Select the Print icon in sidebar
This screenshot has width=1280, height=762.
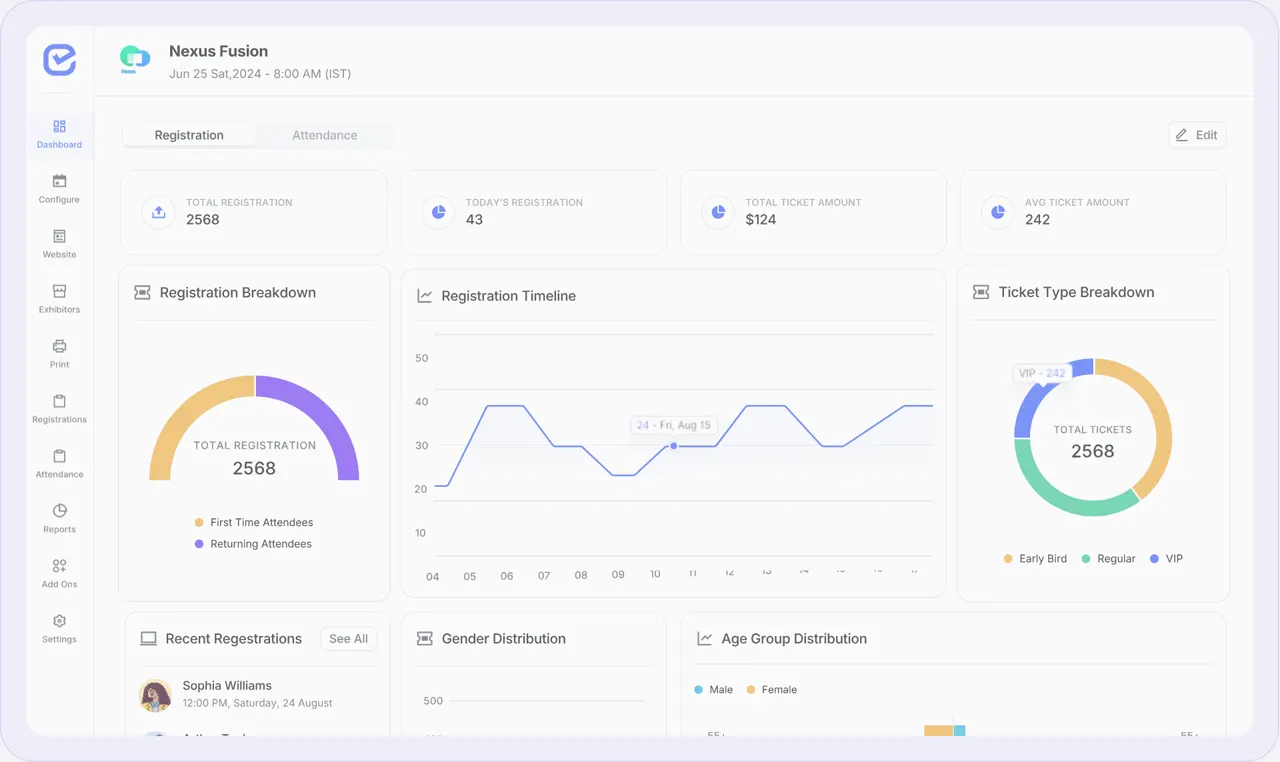pos(59,347)
